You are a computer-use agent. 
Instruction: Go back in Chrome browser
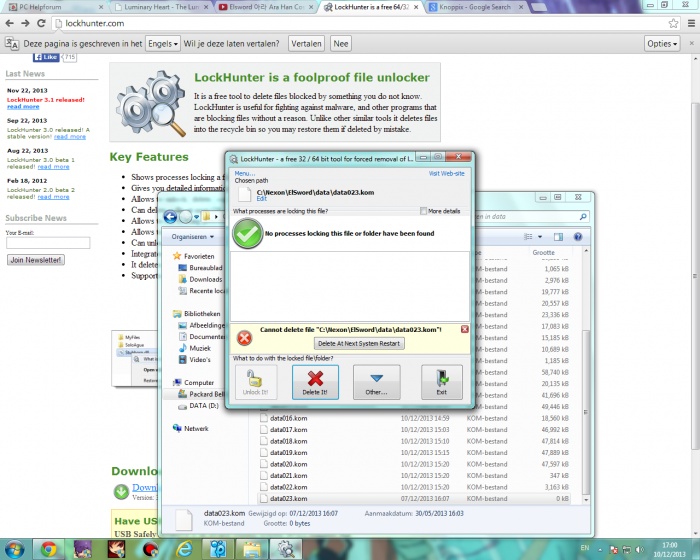click(x=10, y=23)
